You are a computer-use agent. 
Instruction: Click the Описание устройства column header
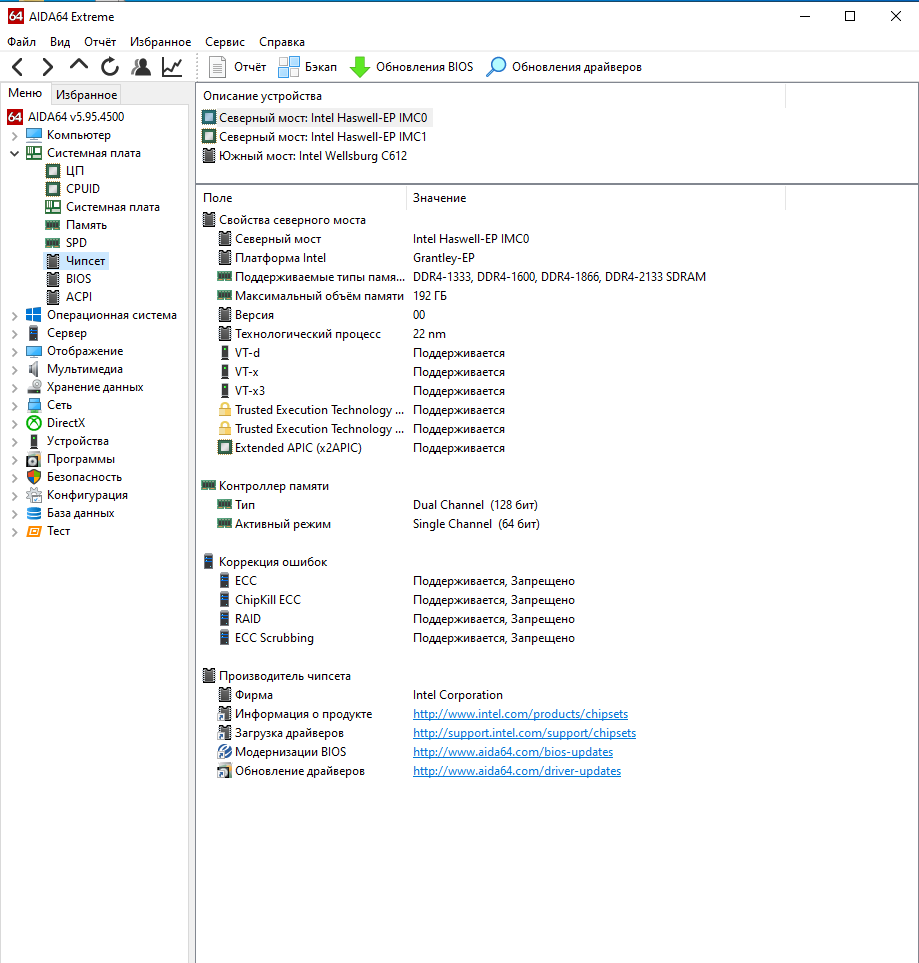(491, 96)
